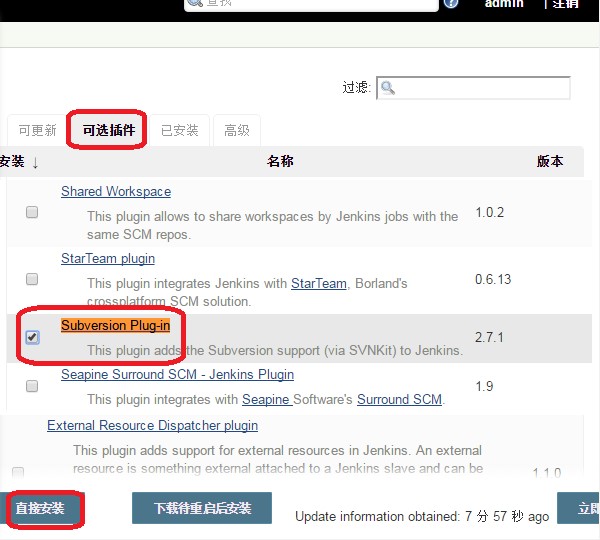Click the magnifier icon in filter box

coord(388,88)
